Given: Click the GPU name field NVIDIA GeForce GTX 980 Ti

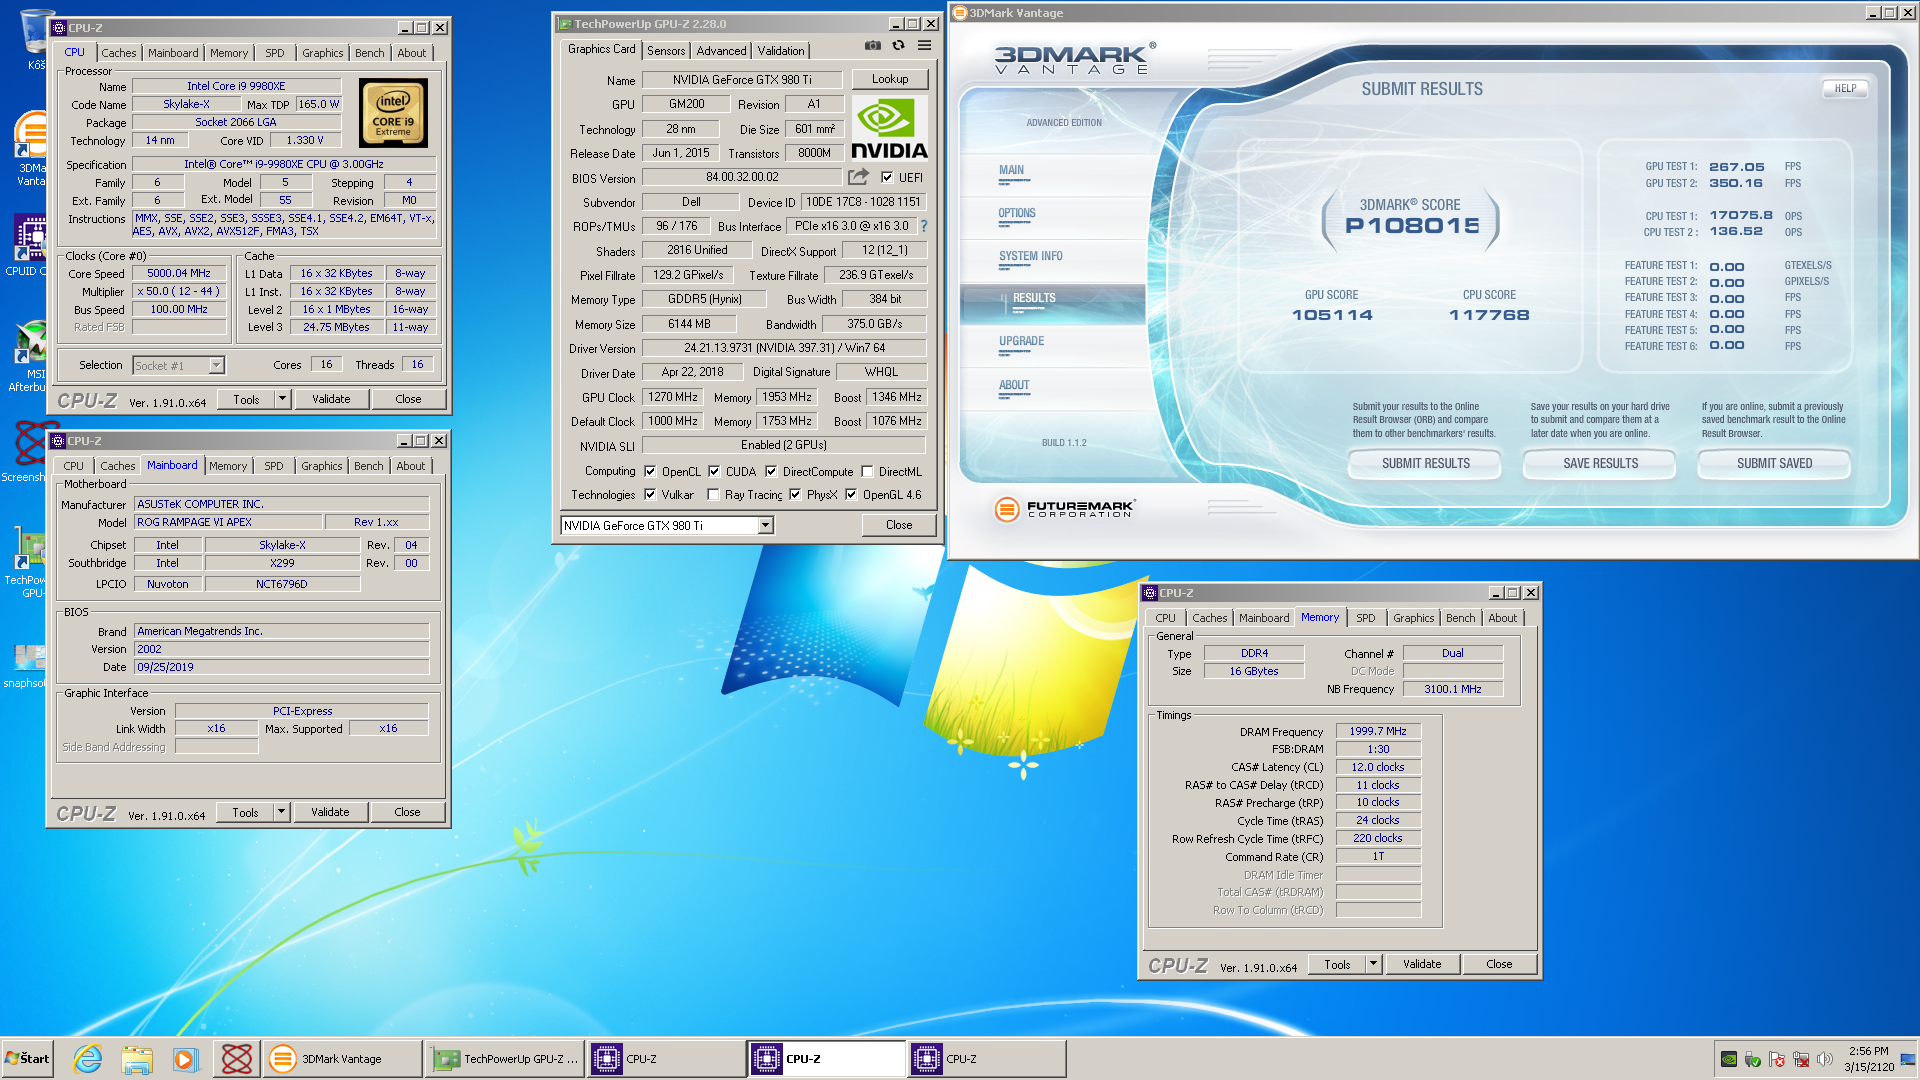Looking at the screenshot, I should [741, 79].
